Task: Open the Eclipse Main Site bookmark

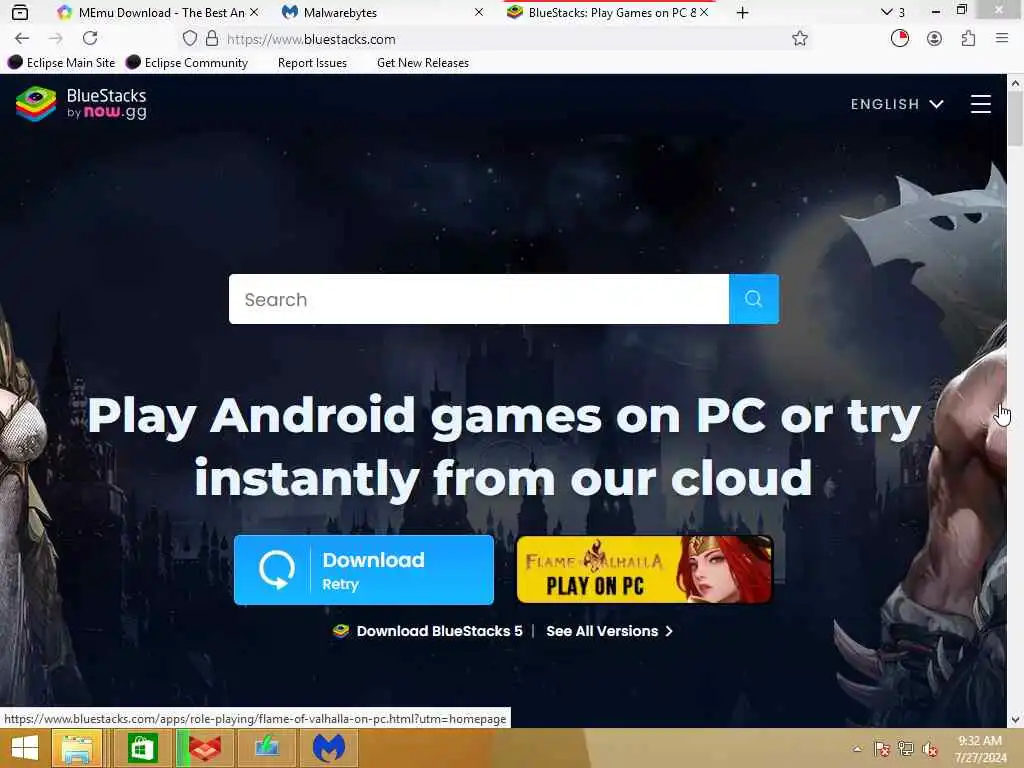Action: point(61,63)
